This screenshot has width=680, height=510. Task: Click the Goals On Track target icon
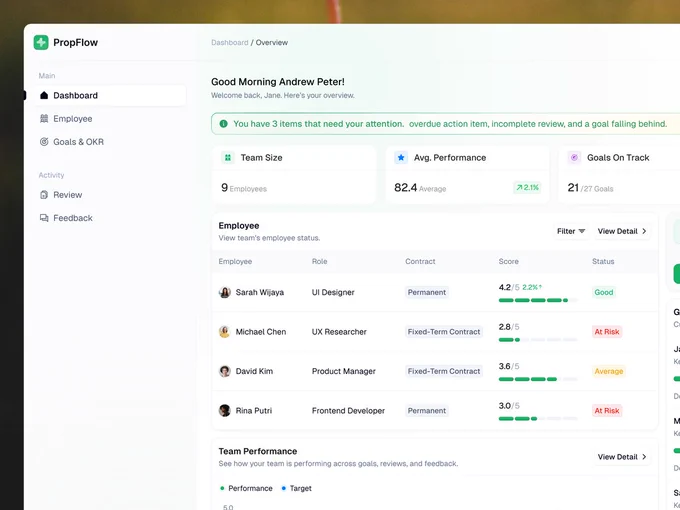tap(574, 157)
